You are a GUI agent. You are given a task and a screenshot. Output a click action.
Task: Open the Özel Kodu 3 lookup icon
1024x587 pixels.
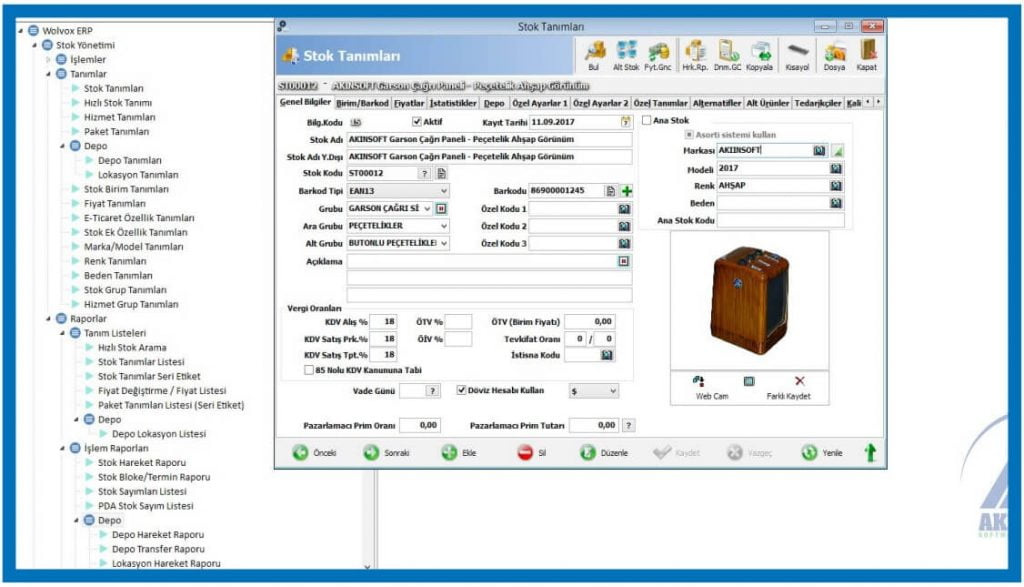624,244
